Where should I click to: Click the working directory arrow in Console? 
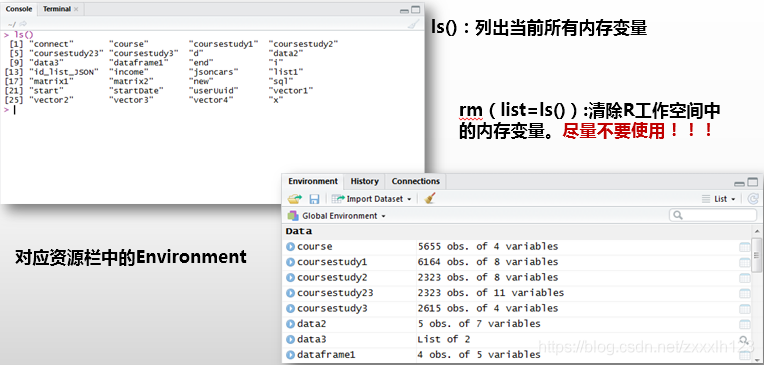[23, 24]
